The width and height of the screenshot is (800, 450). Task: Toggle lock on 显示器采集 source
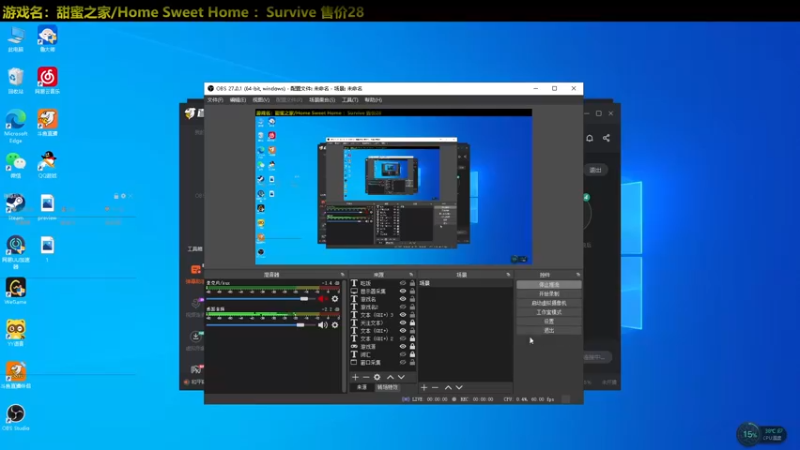coord(412,291)
